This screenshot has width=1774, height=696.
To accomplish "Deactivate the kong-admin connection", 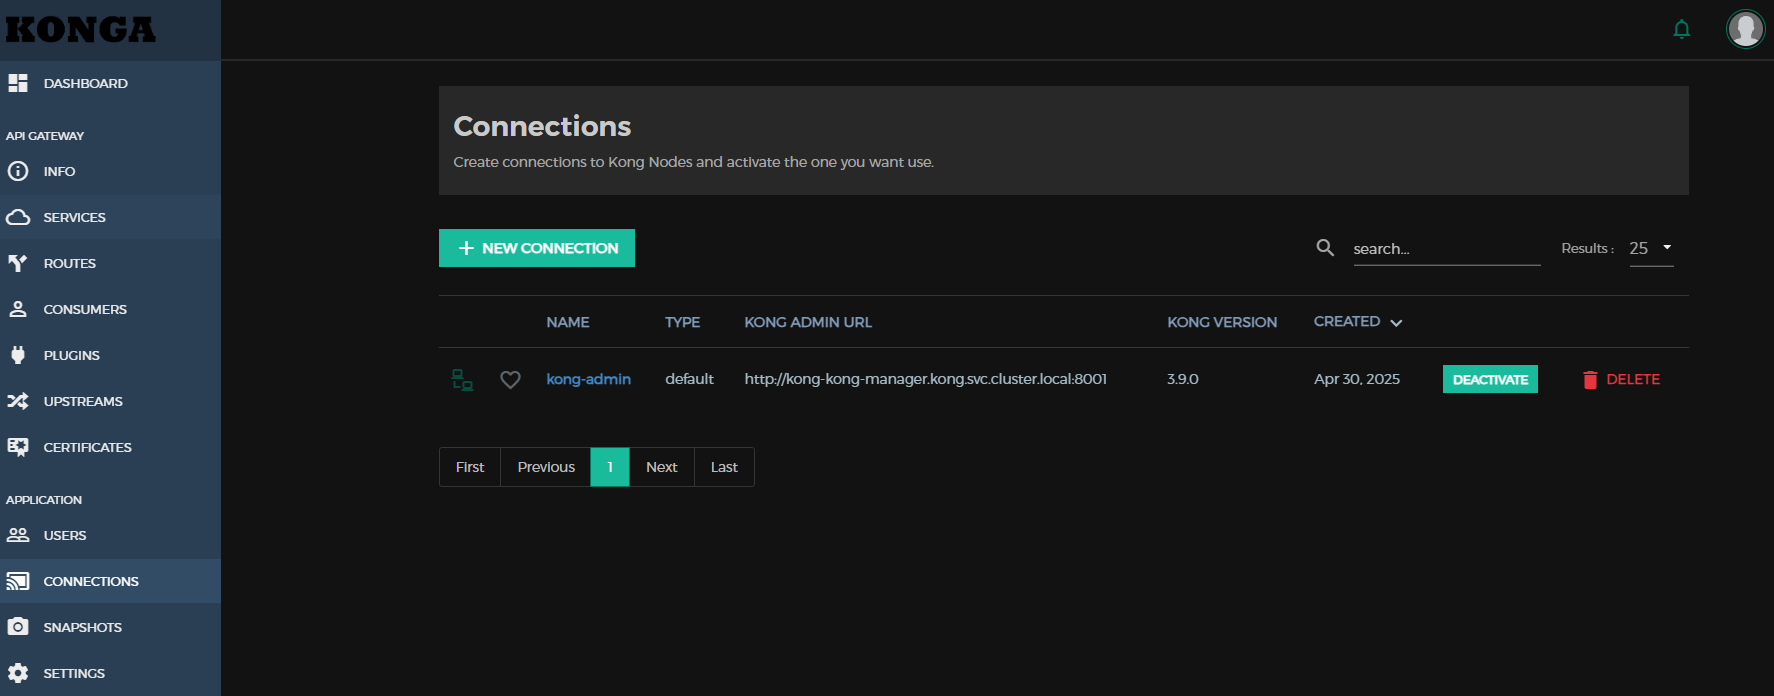I will 1490,379.
